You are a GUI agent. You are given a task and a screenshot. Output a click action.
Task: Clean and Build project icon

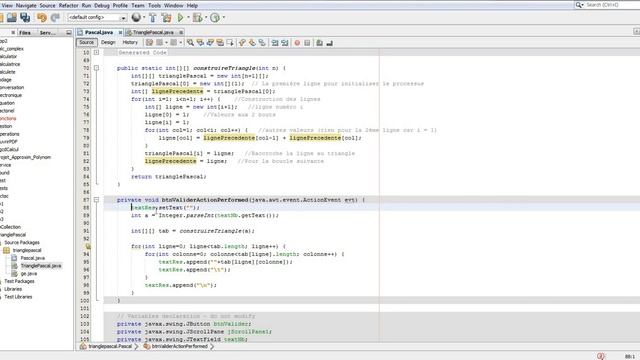pyautogui.click(x=166, y=17)
